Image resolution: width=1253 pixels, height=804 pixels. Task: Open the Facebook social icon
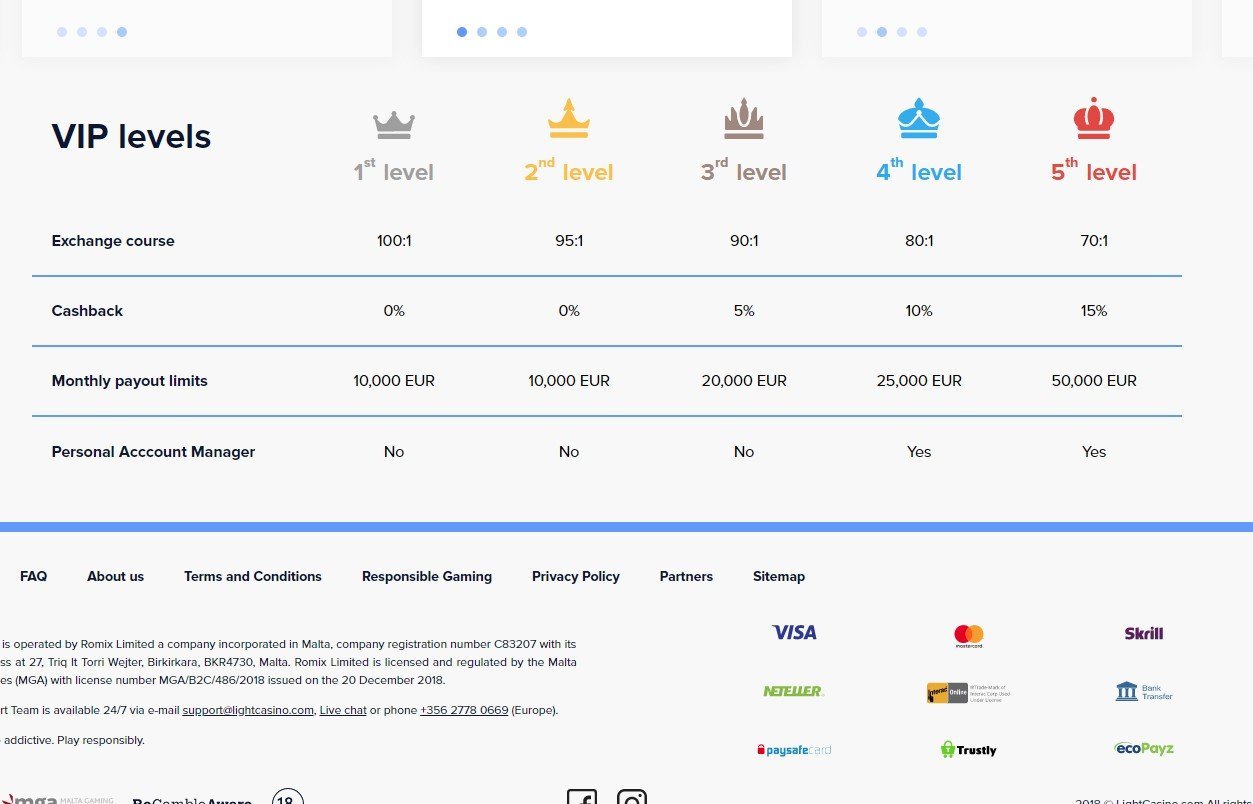tap(582, 797)
